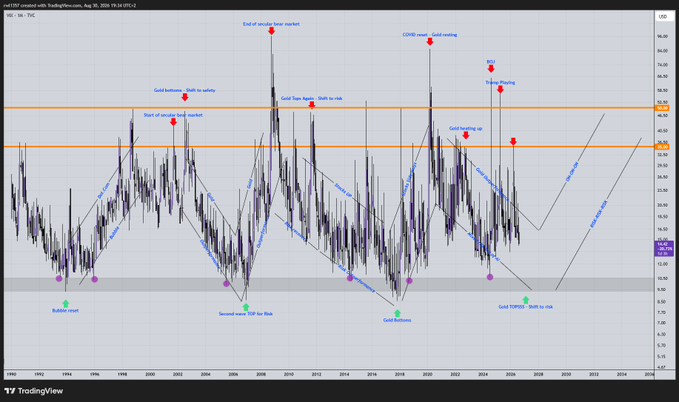Click the 'Gold Bottoms' label
Screen dimensions: 679x402
[397, 320]
